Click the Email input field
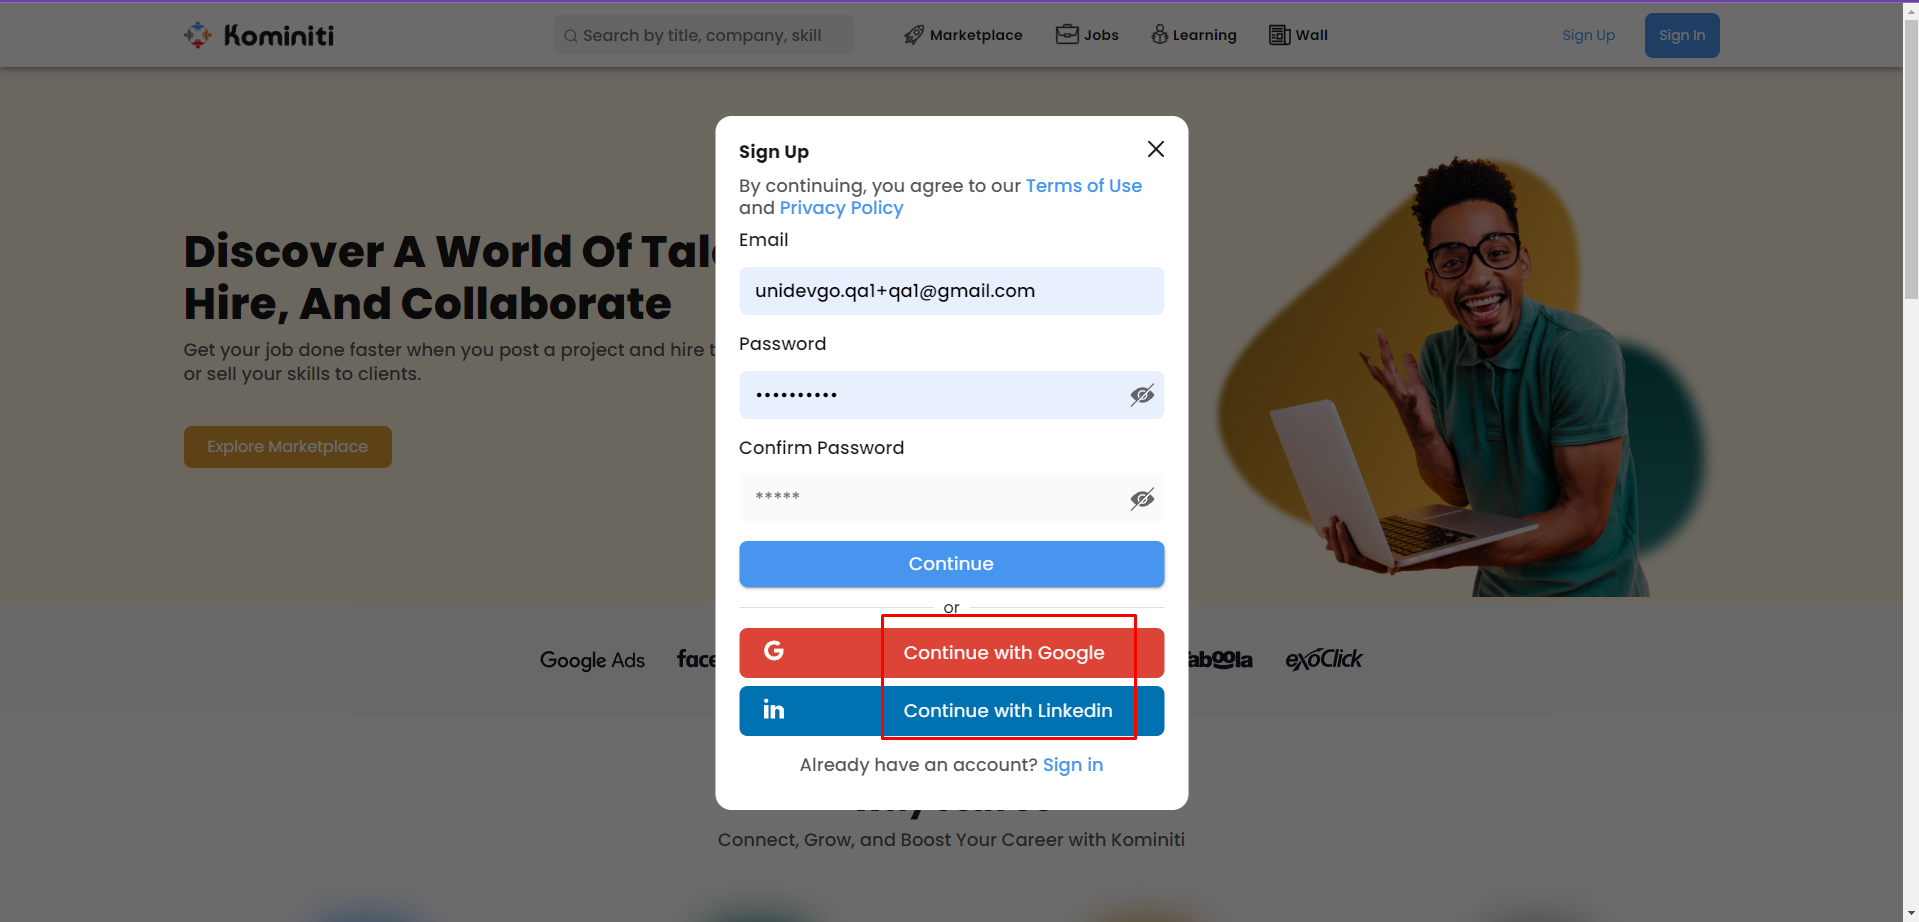1919x922 pixels. tap(951, 291)
